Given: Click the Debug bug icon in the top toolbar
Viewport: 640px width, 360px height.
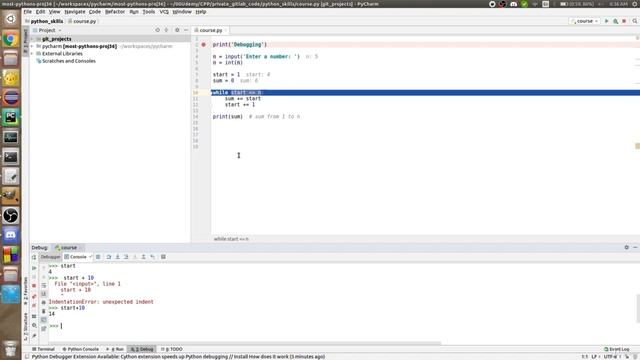Looking at the screenshot, I should [x=616, y=21].
